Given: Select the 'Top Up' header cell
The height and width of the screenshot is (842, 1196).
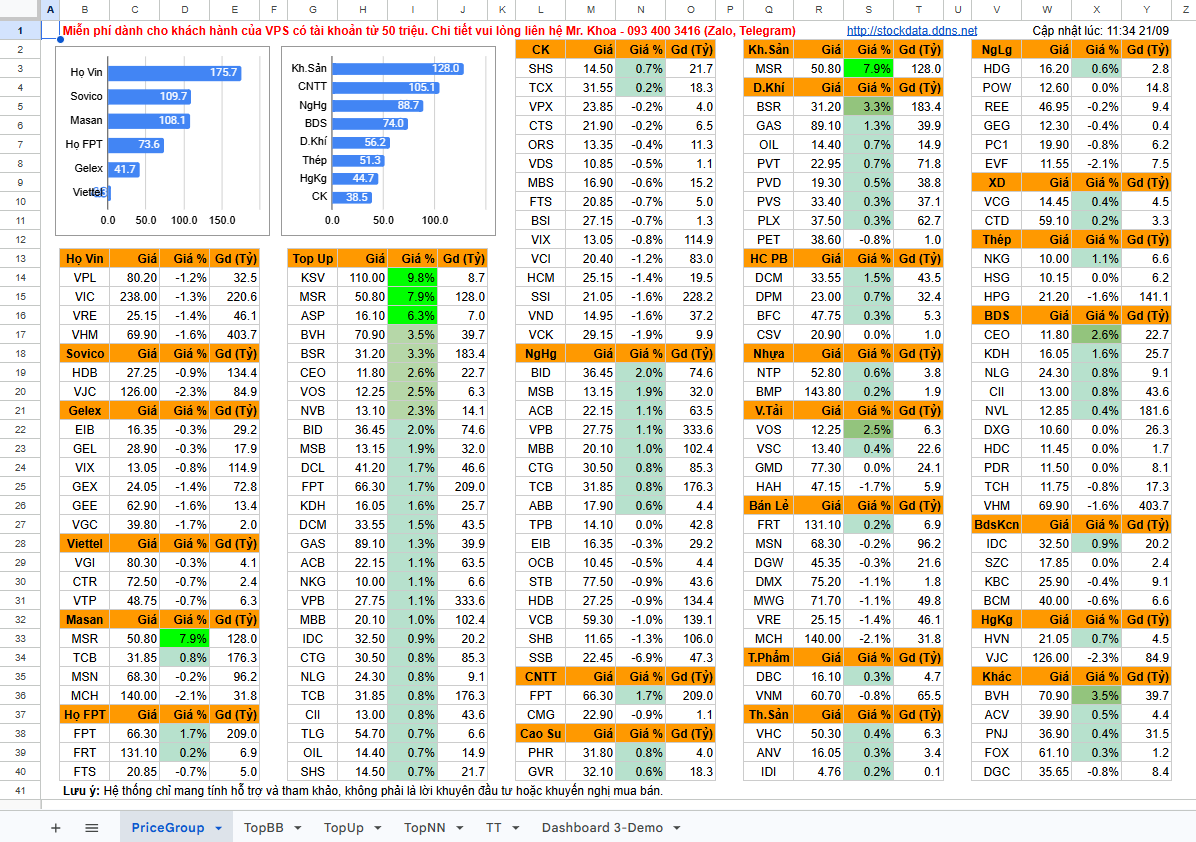Looking at the screenshot, I should (313, 259).
